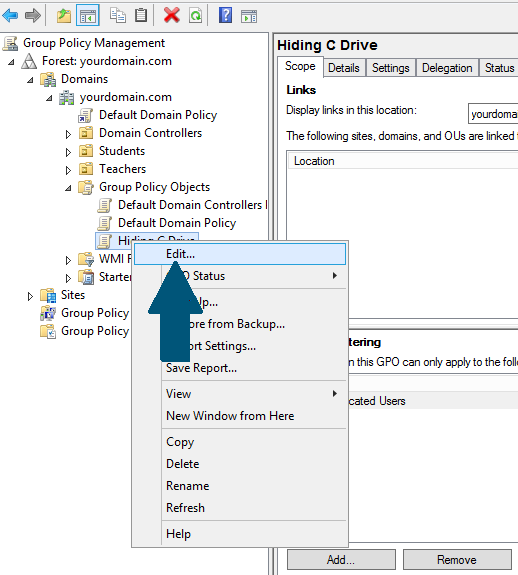The image size is (518, 575).
Task: Click the linked Default Domain Policy shortcut icon
Action: 85,115
